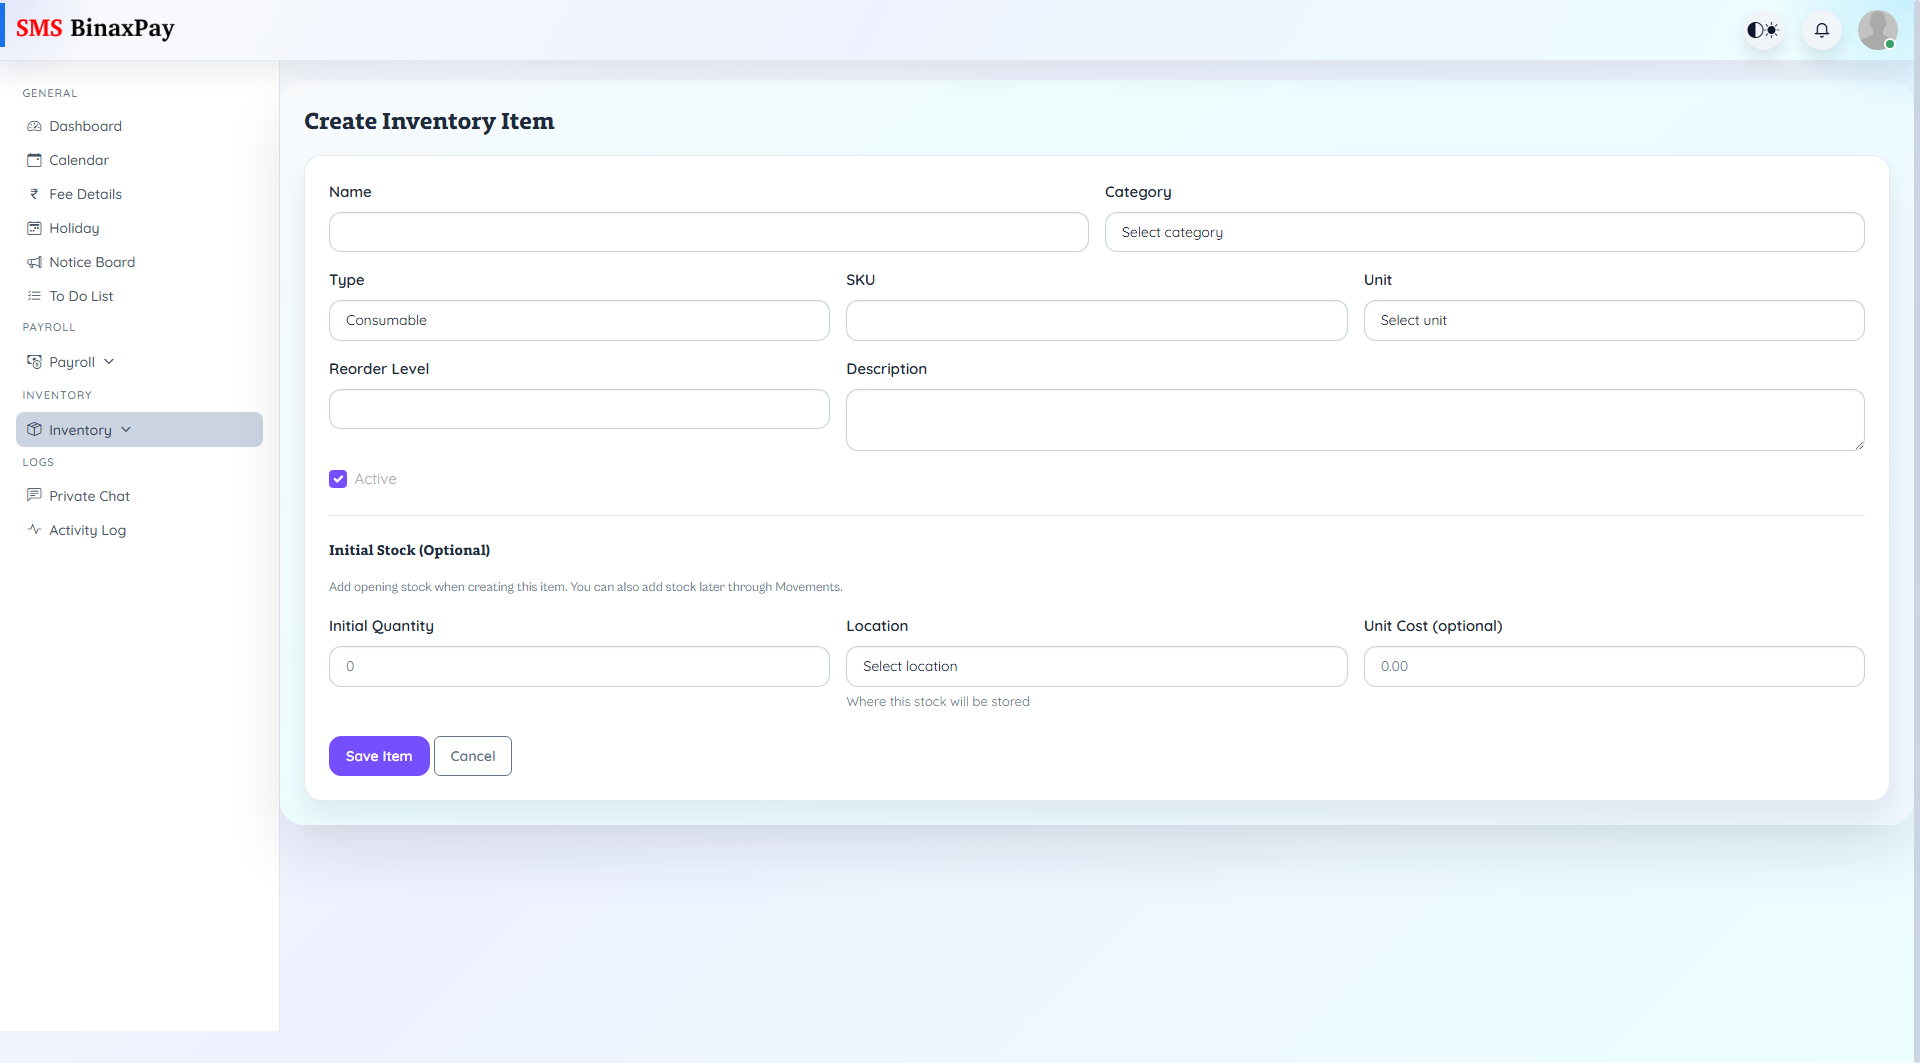
Task: Toggle between dark and light theme
Action: pos(1762,30)
